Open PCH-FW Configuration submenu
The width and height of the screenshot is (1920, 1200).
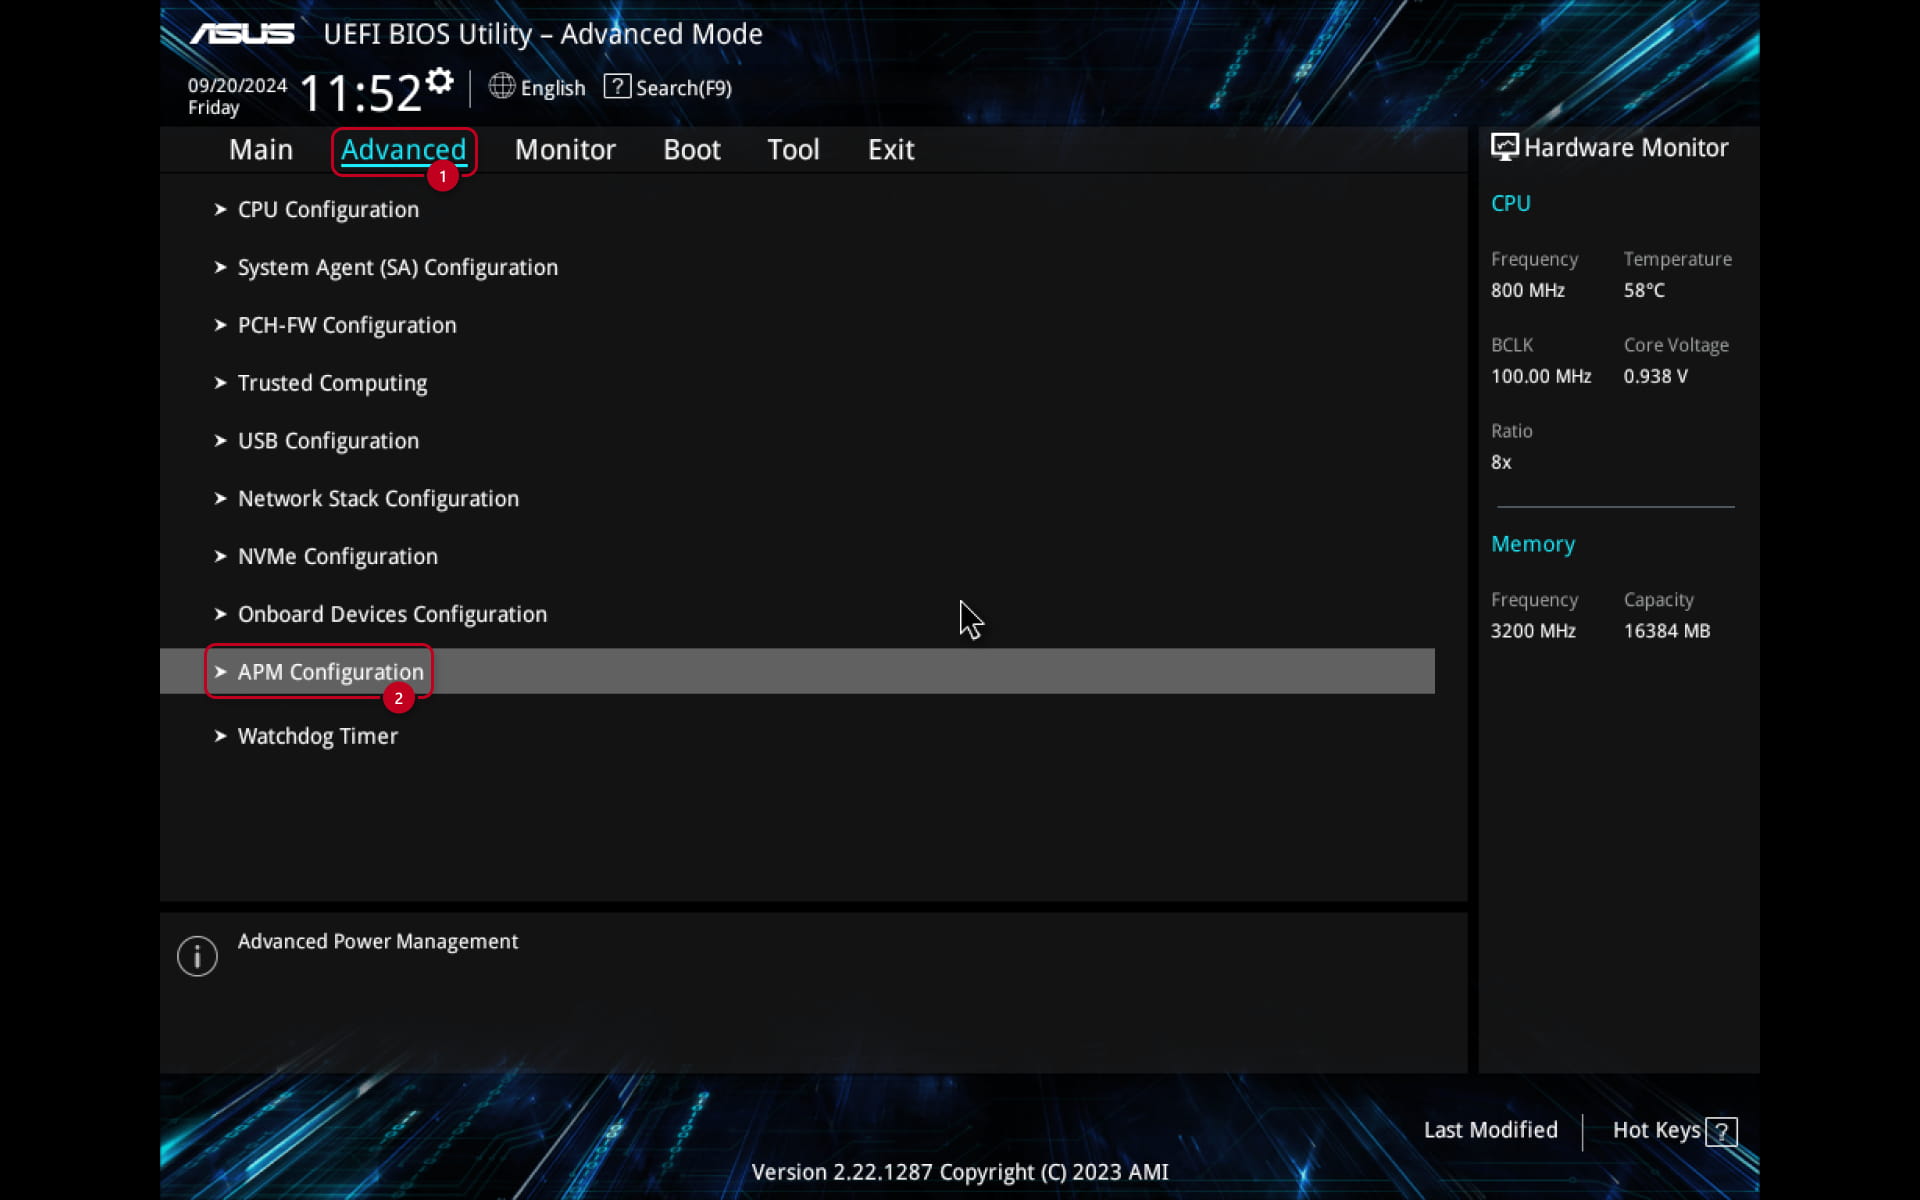point(347,326)
